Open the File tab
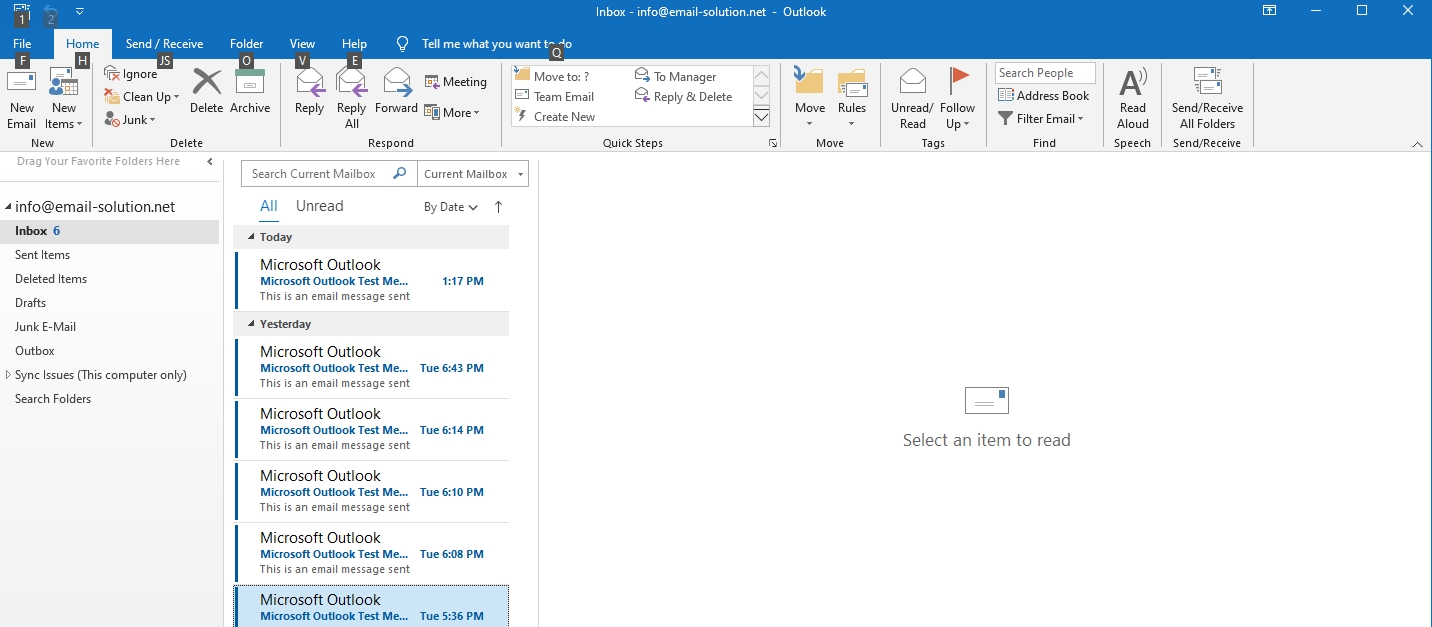 [x=22, y=44]
